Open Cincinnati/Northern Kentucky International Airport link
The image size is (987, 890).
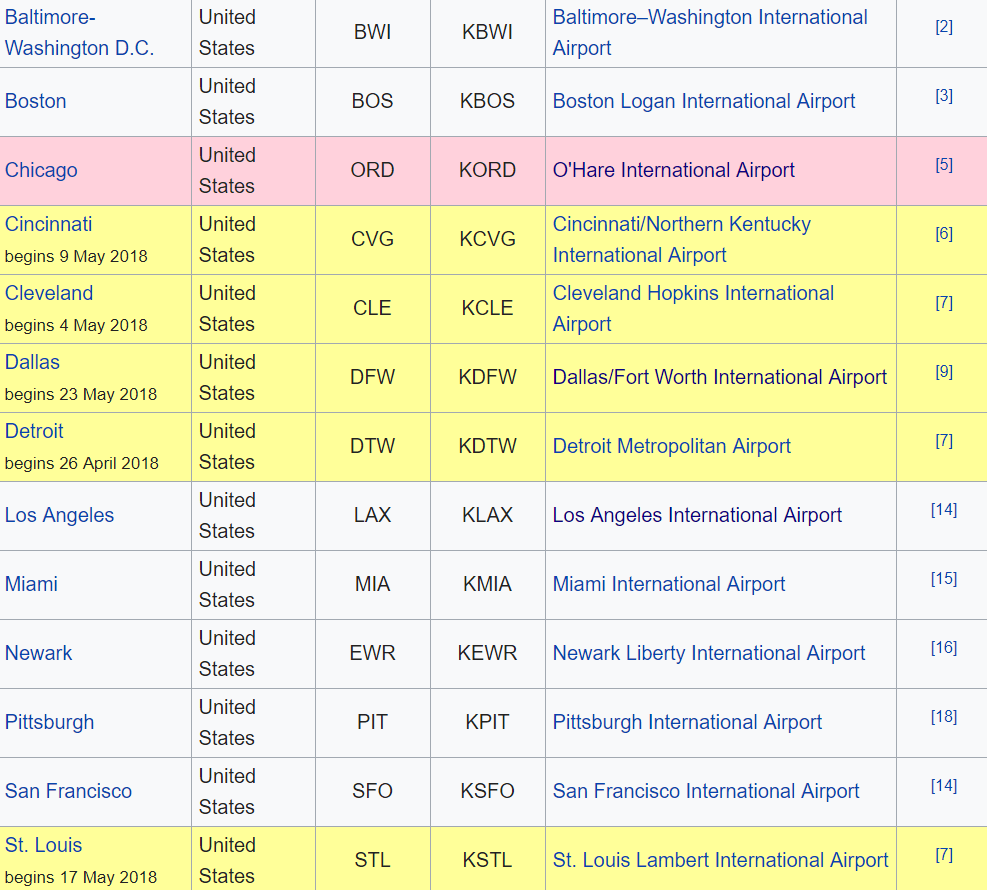(x=682, y=240)
